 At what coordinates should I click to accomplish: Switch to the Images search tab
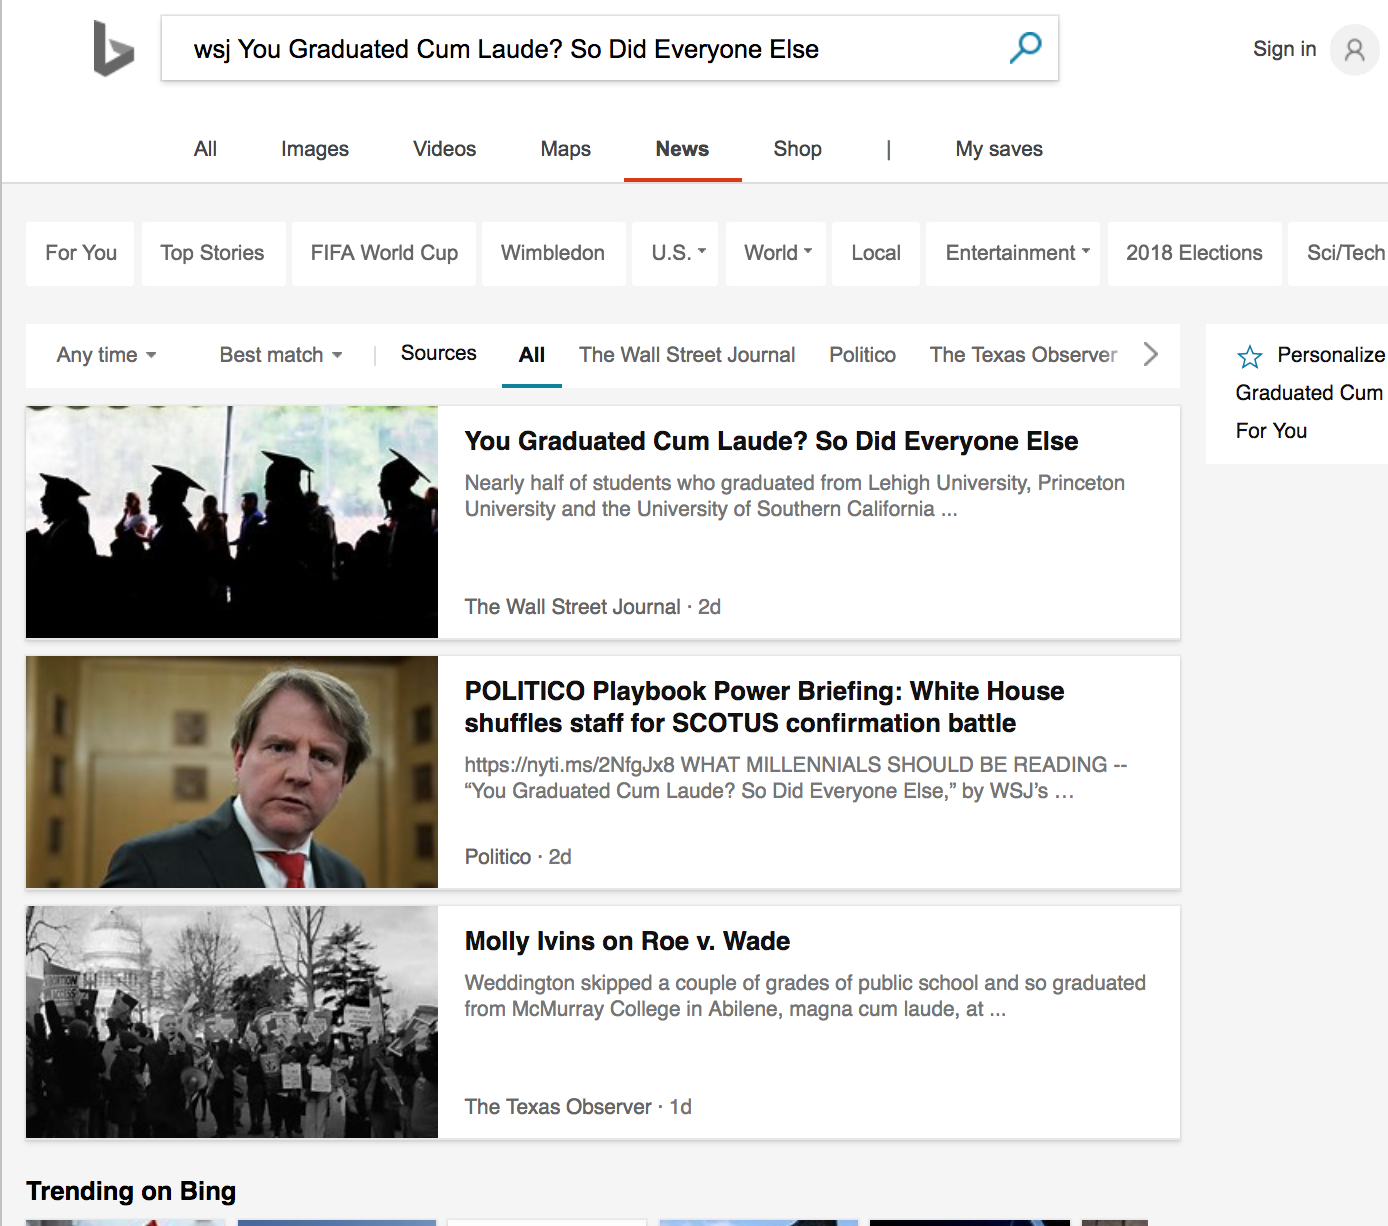pos(313,149)
